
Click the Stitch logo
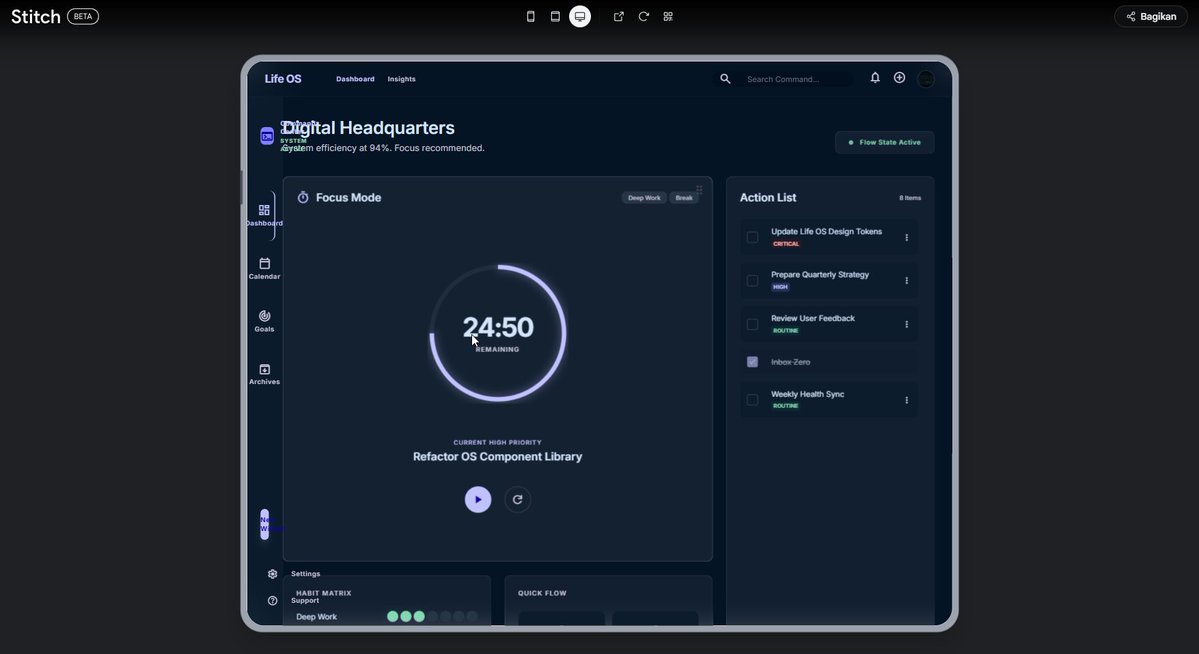[x=35, y=16]
